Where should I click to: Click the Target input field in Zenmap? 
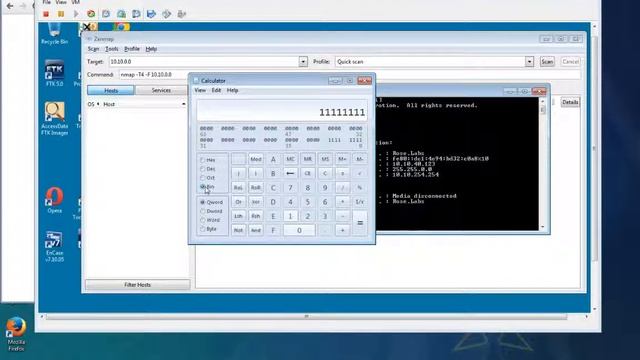coord(204,62)
